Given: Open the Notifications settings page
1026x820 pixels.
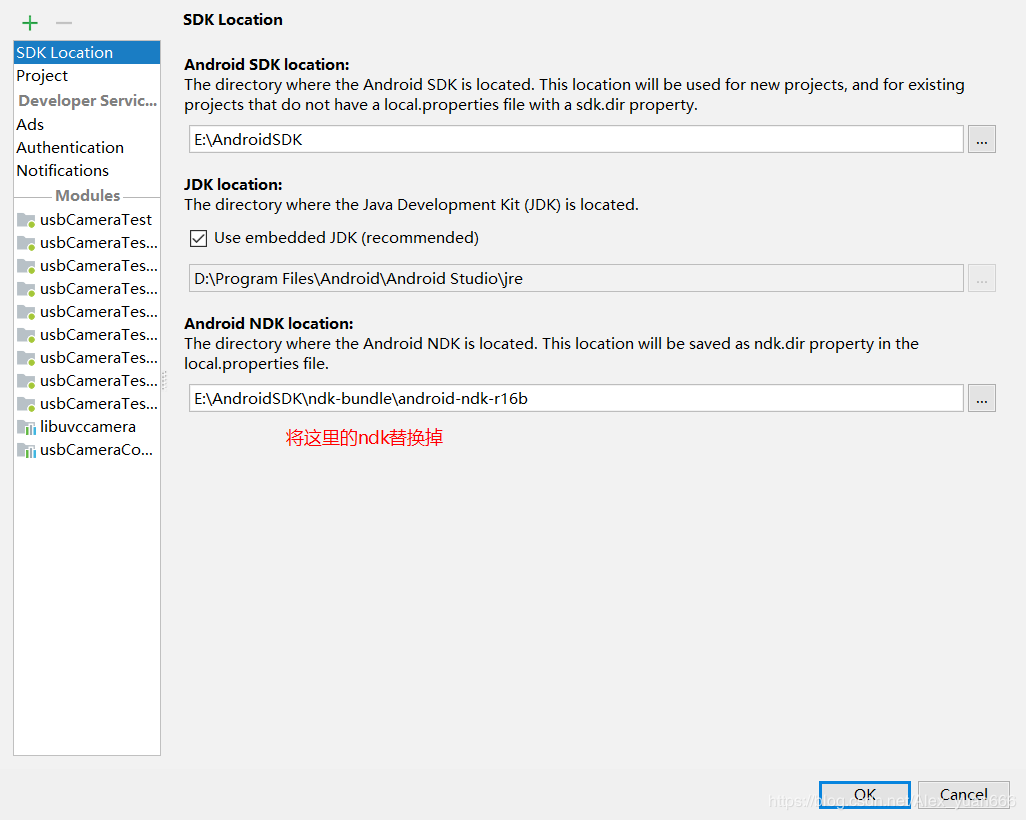Looking at the screenshot, I should coord(62,170).
